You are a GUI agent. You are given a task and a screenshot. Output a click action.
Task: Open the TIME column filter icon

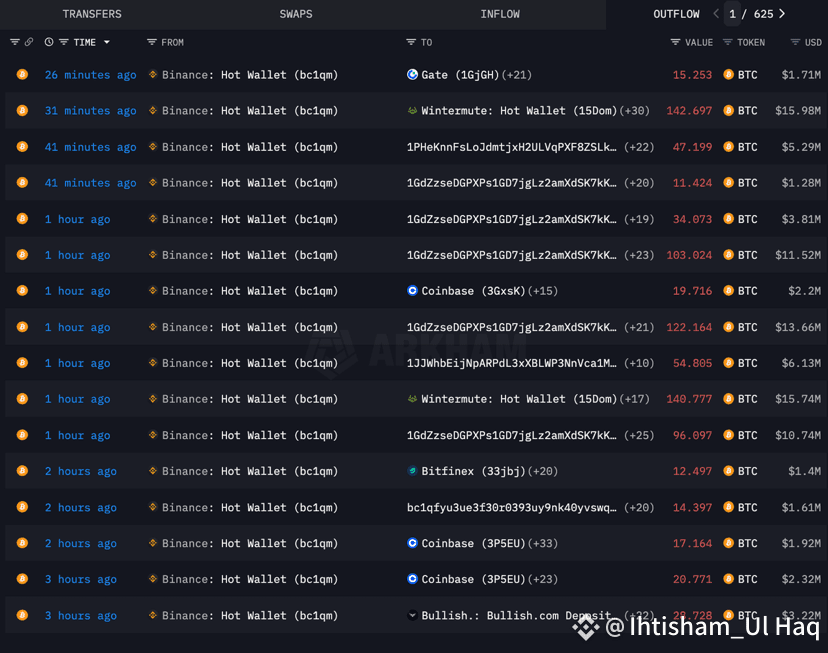[63, 42]
